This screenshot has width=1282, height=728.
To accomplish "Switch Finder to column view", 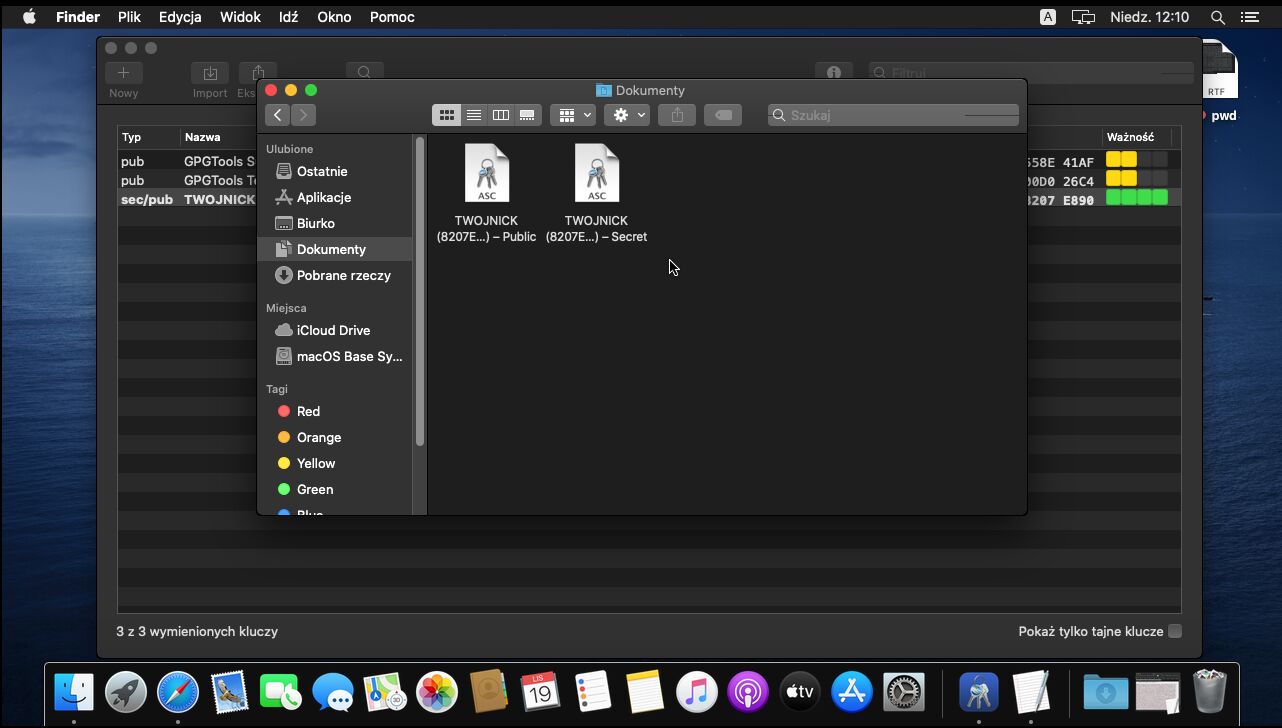I will (501, 115).
